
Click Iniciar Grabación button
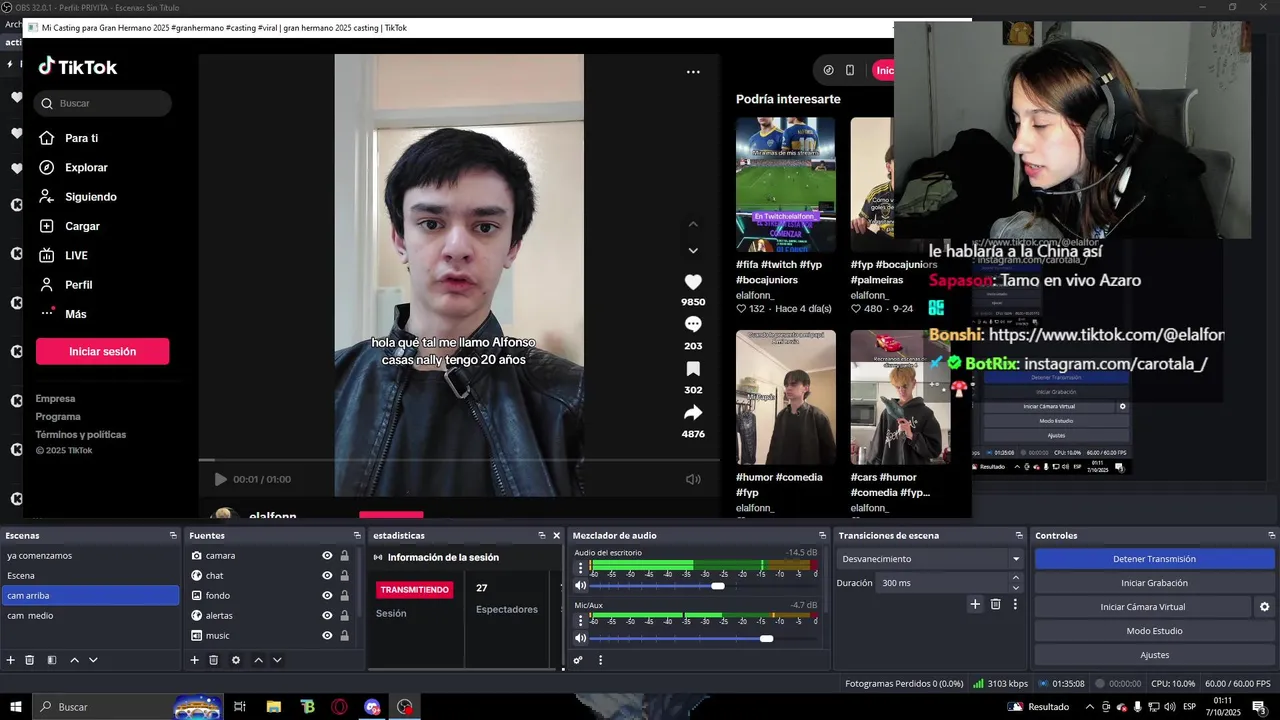pyautogui.click(x=1154, y=583)
